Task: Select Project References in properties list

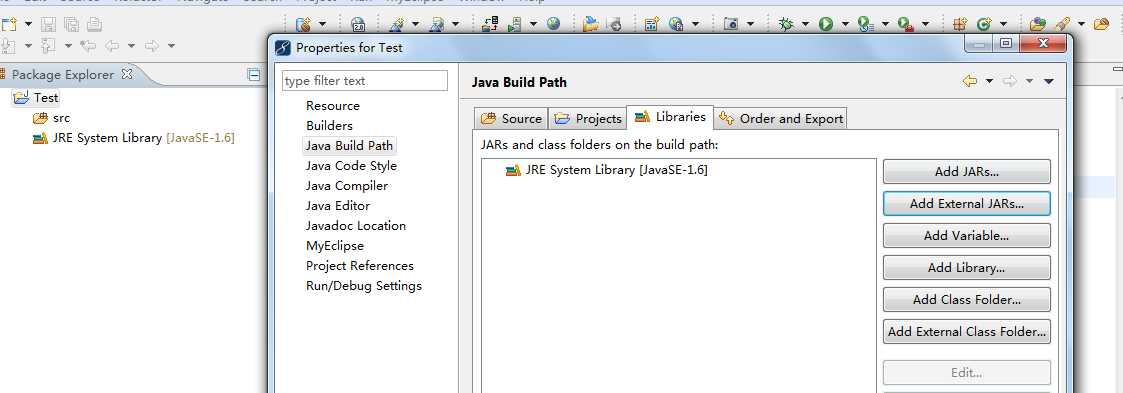Action: pyautogui.click(x=360, y=266)
